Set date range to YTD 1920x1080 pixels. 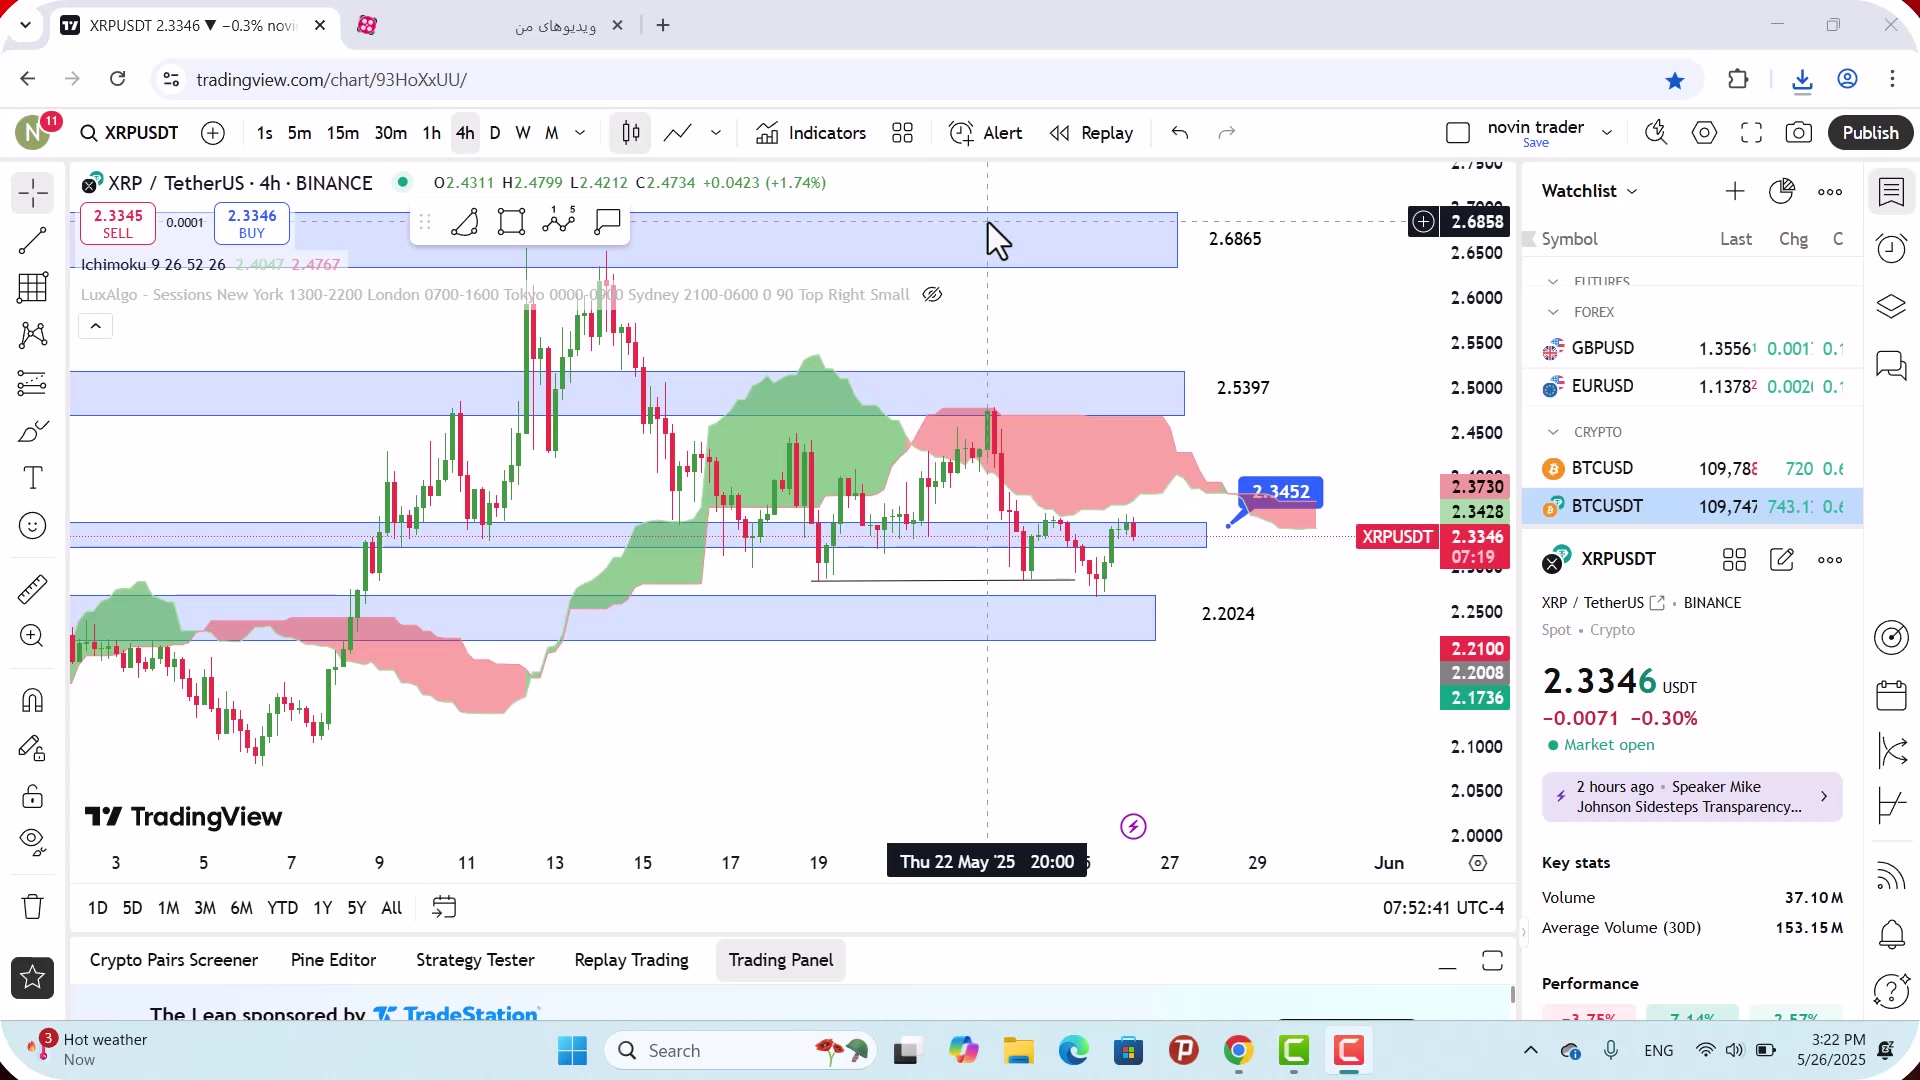pos(282,908)
